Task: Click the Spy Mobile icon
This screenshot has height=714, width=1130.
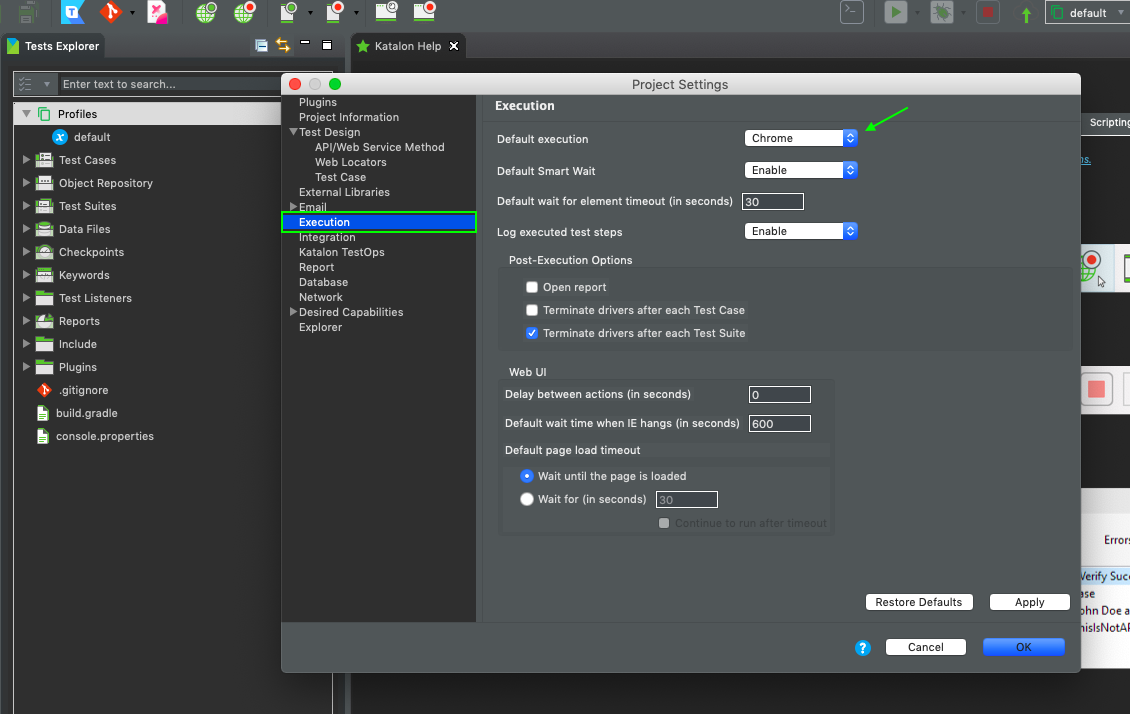Action: coord(288,12)
